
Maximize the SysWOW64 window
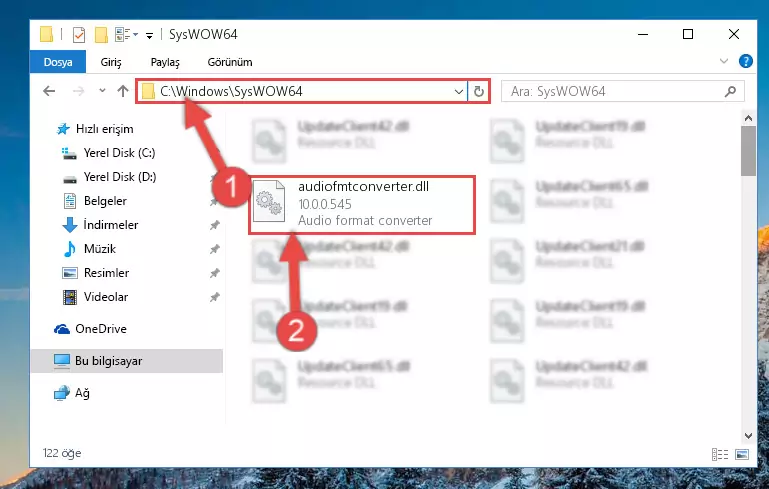coord(688,34)
